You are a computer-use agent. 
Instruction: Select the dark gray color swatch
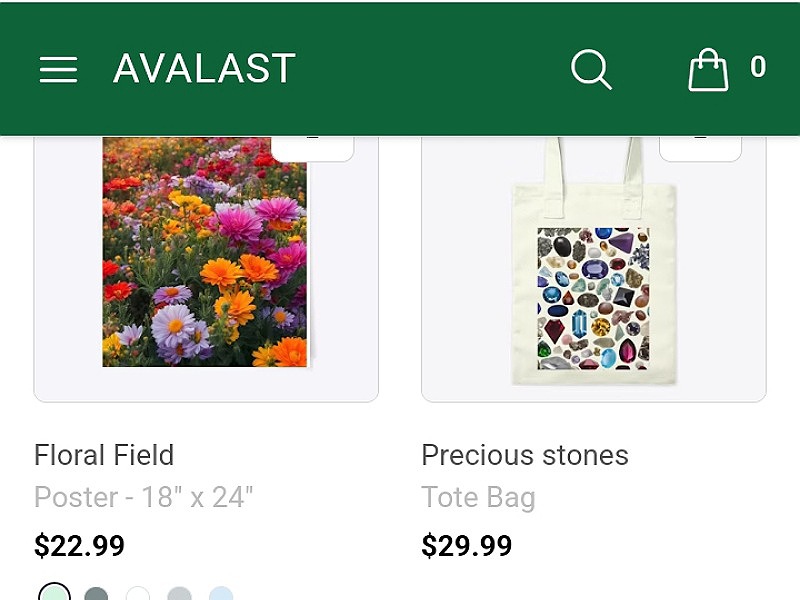(x=96, y=594)
